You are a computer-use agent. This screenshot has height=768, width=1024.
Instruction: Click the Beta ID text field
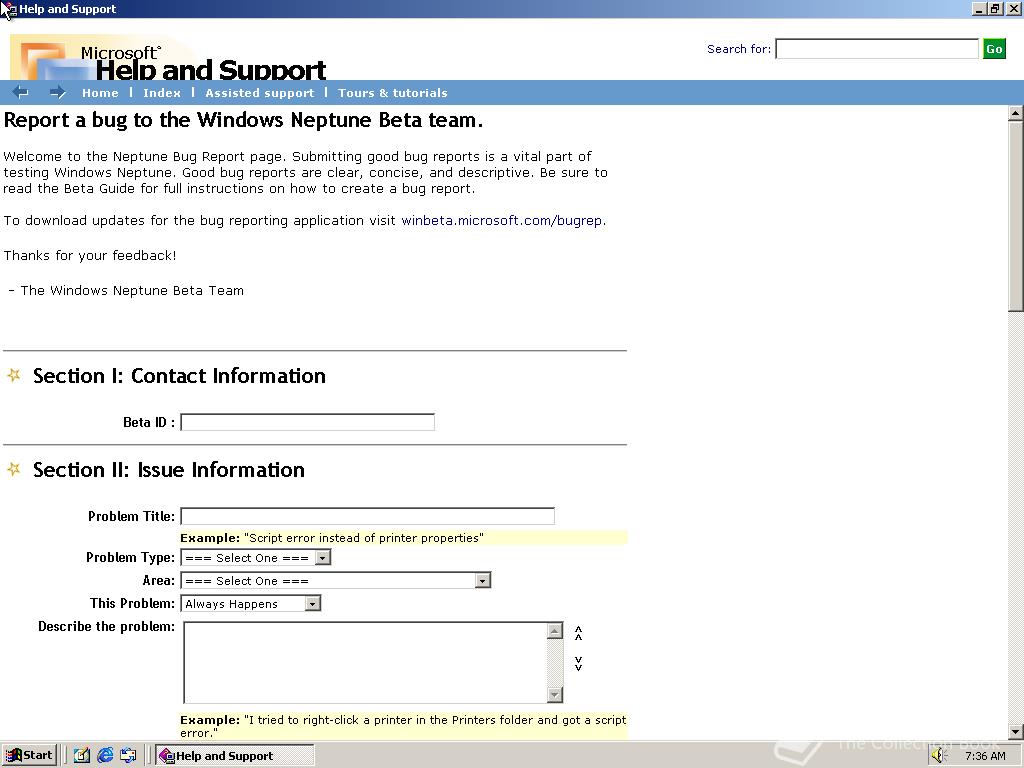[x=307, y=422]
